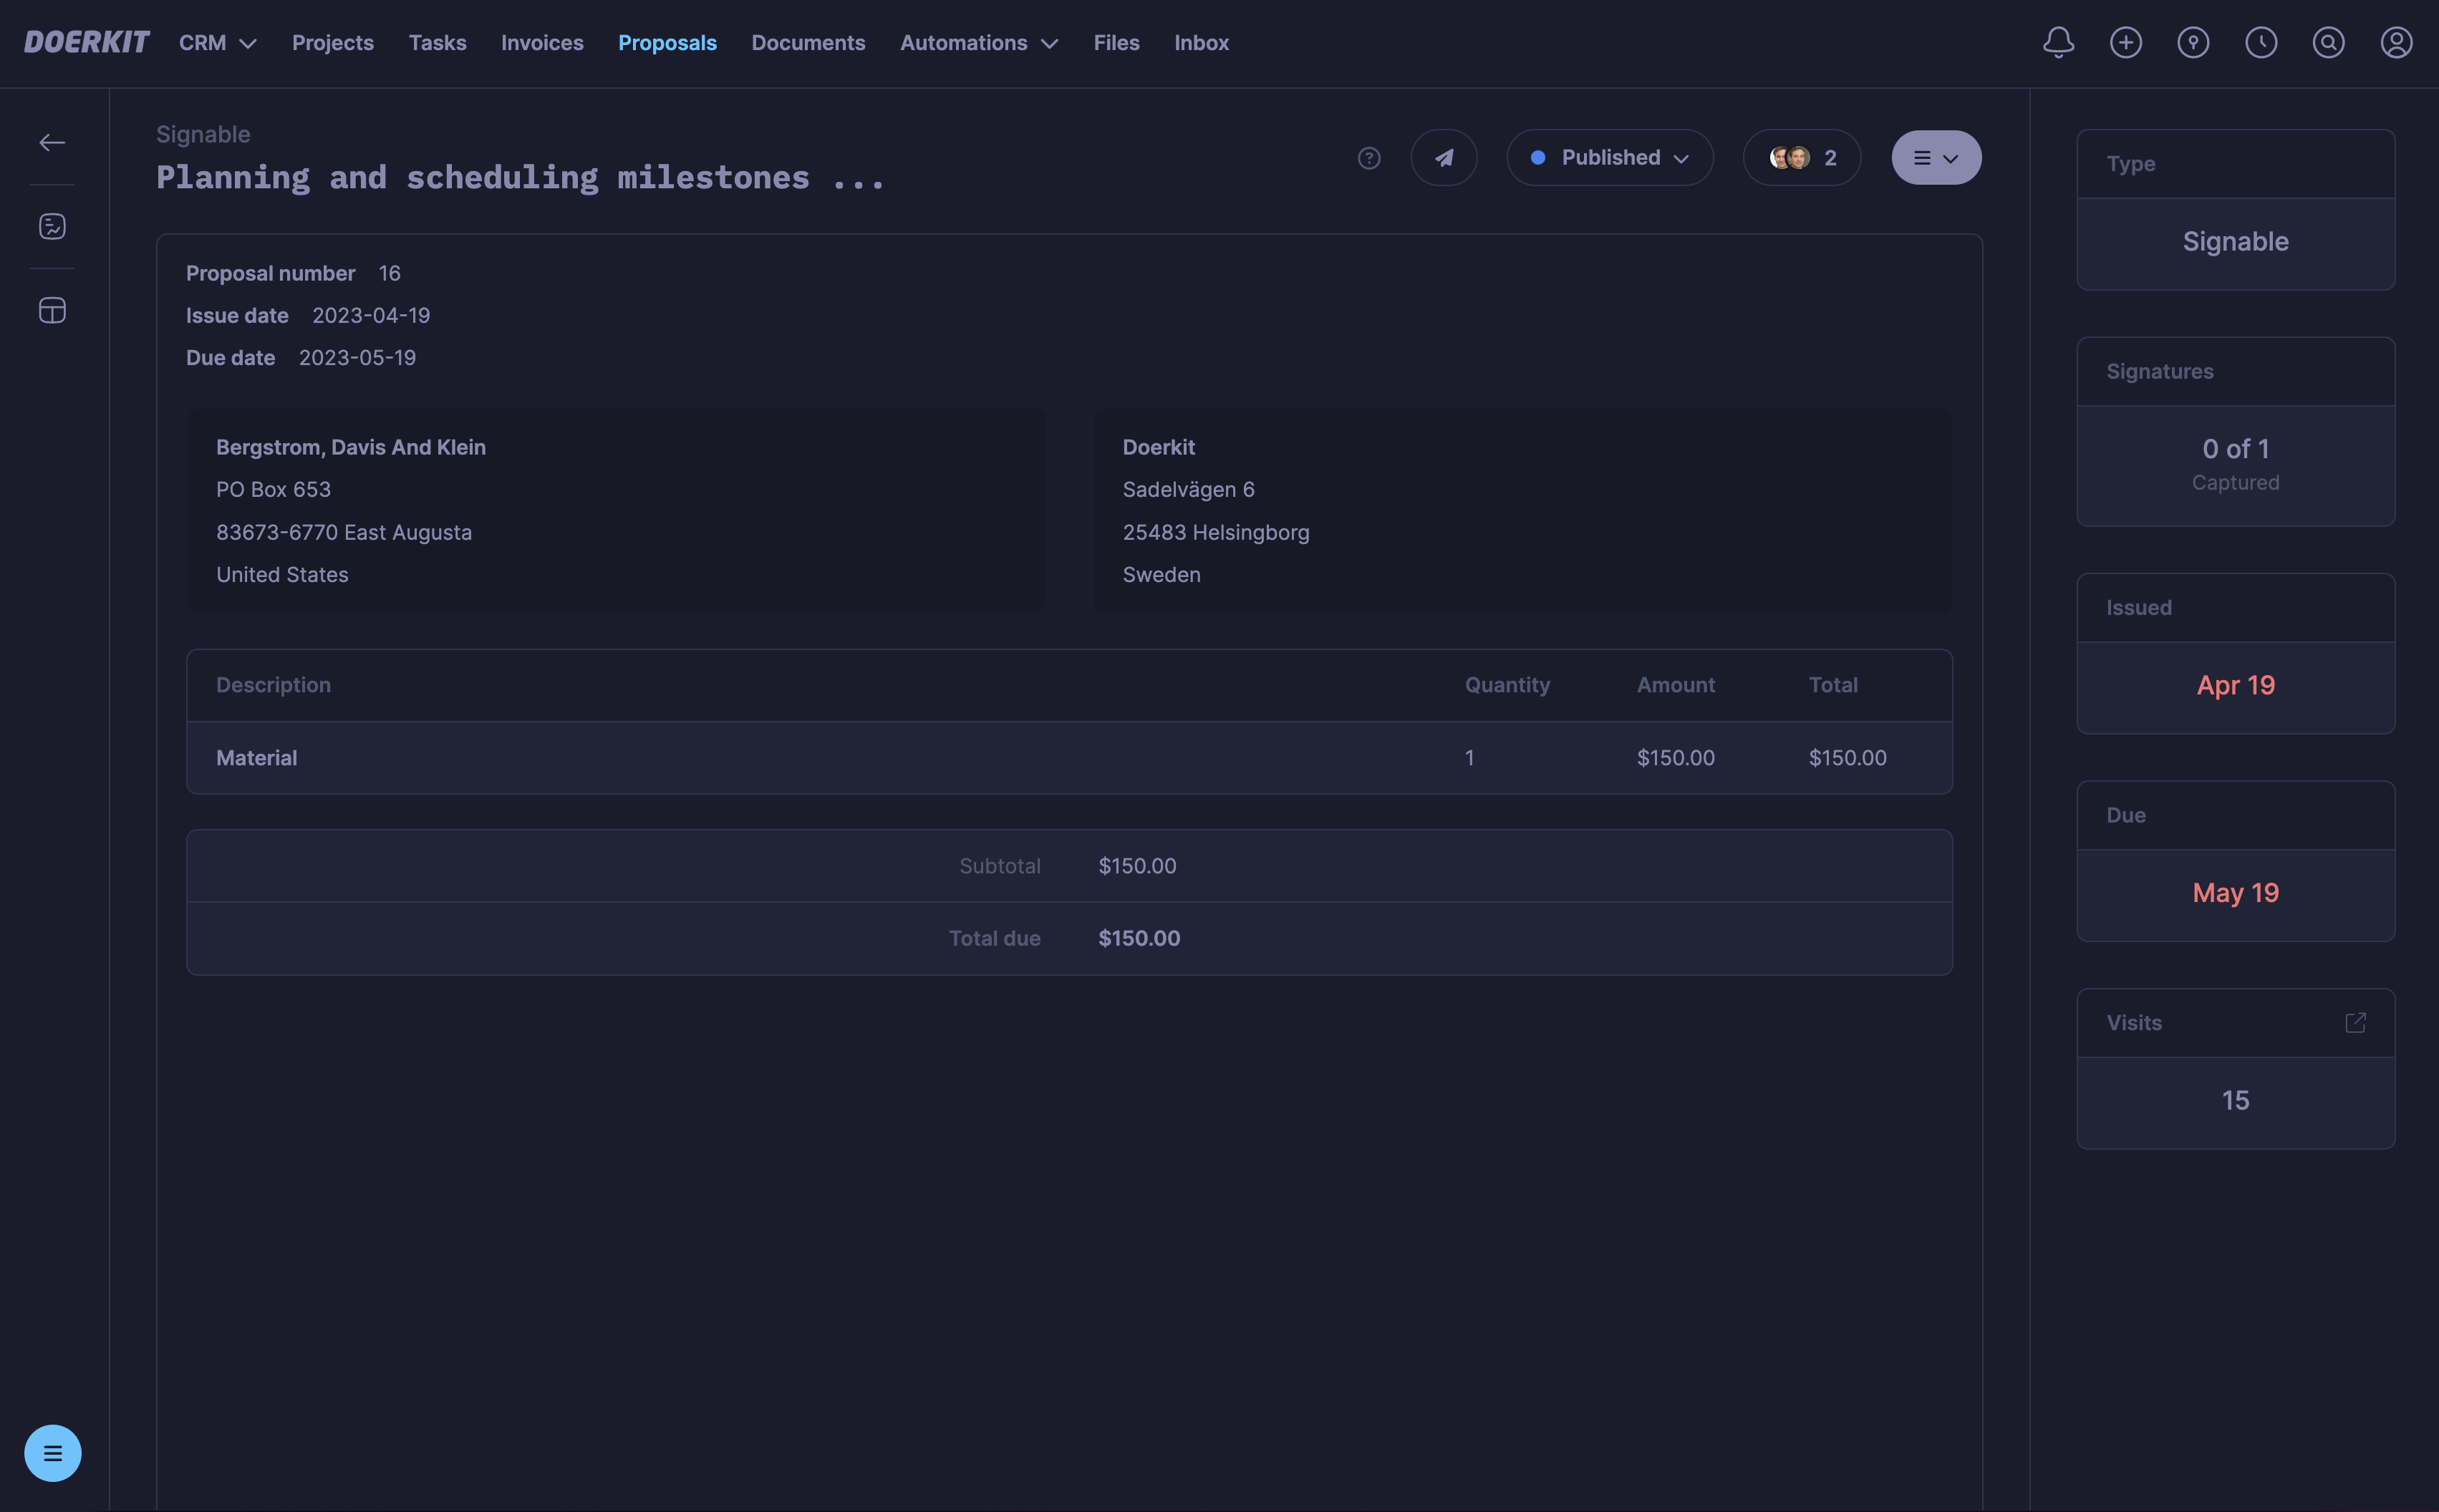
Task: Open notifications via the bell icon
Action: [x=2057, y=42]
